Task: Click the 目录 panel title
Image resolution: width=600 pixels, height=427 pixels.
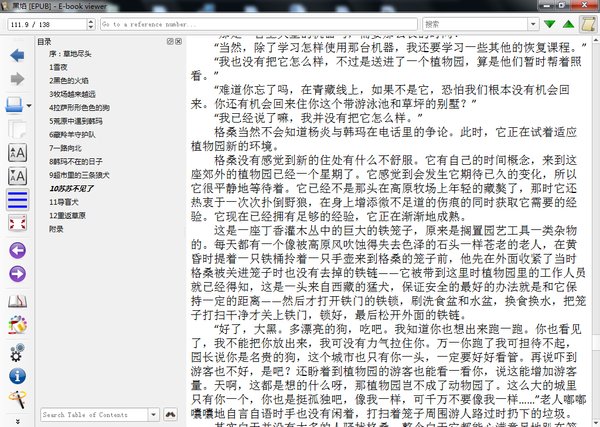Action: pyautogui.click(x=44, y=42)
